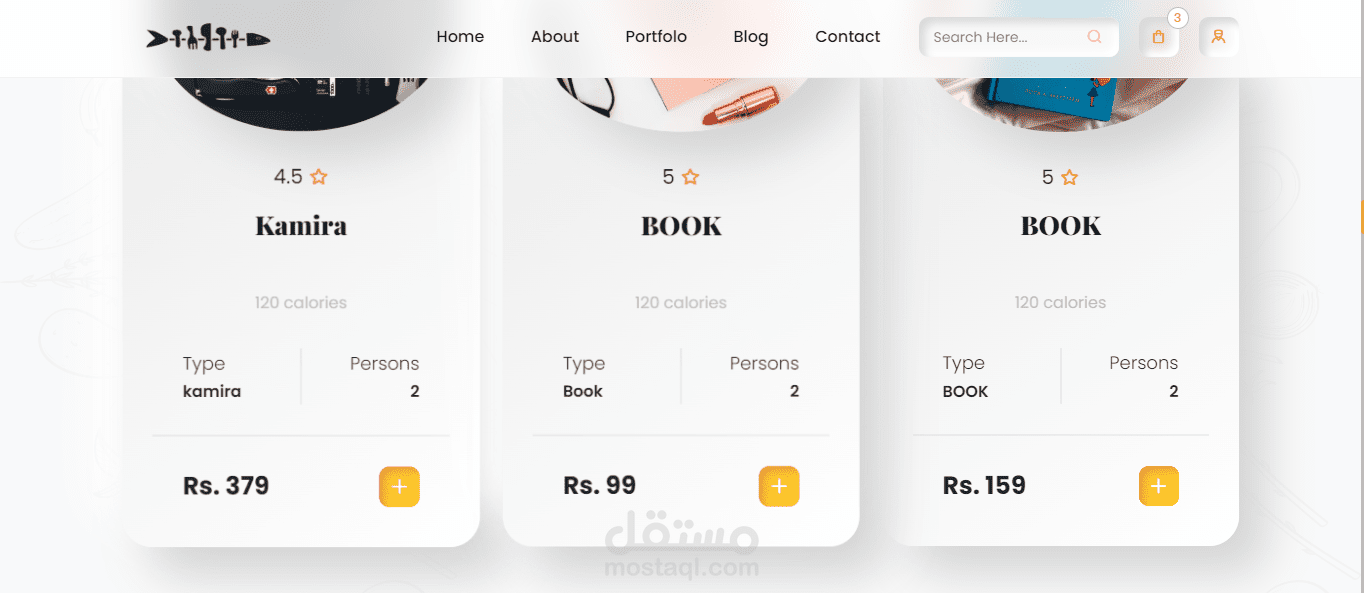1364x593 pixels.
Task: Open the user profile icon
Action: [1218, 37]
